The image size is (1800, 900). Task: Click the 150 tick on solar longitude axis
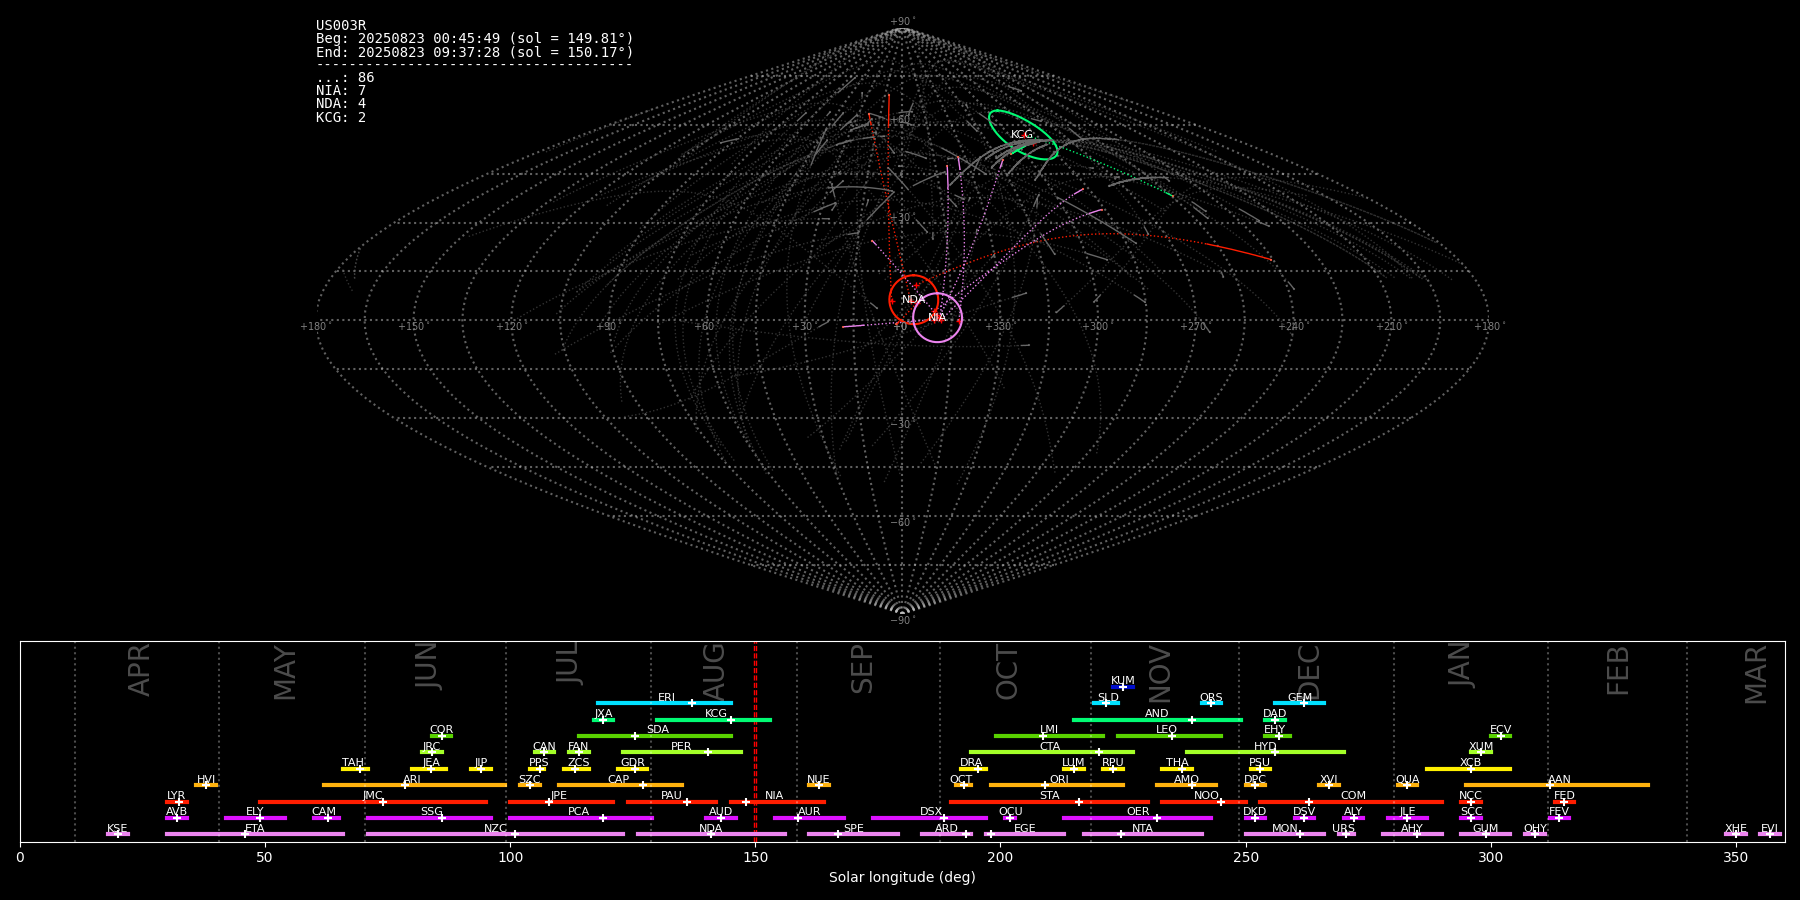(x=755, y=857)
